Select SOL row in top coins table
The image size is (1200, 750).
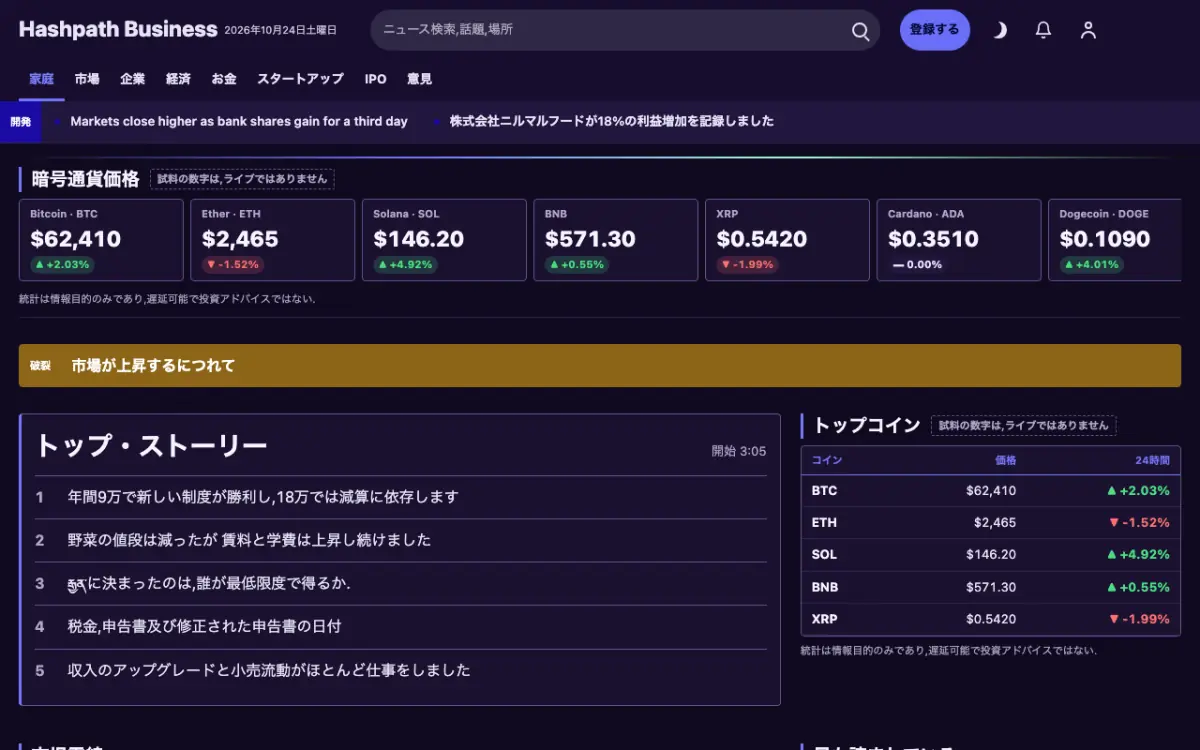tap(991, 554)
